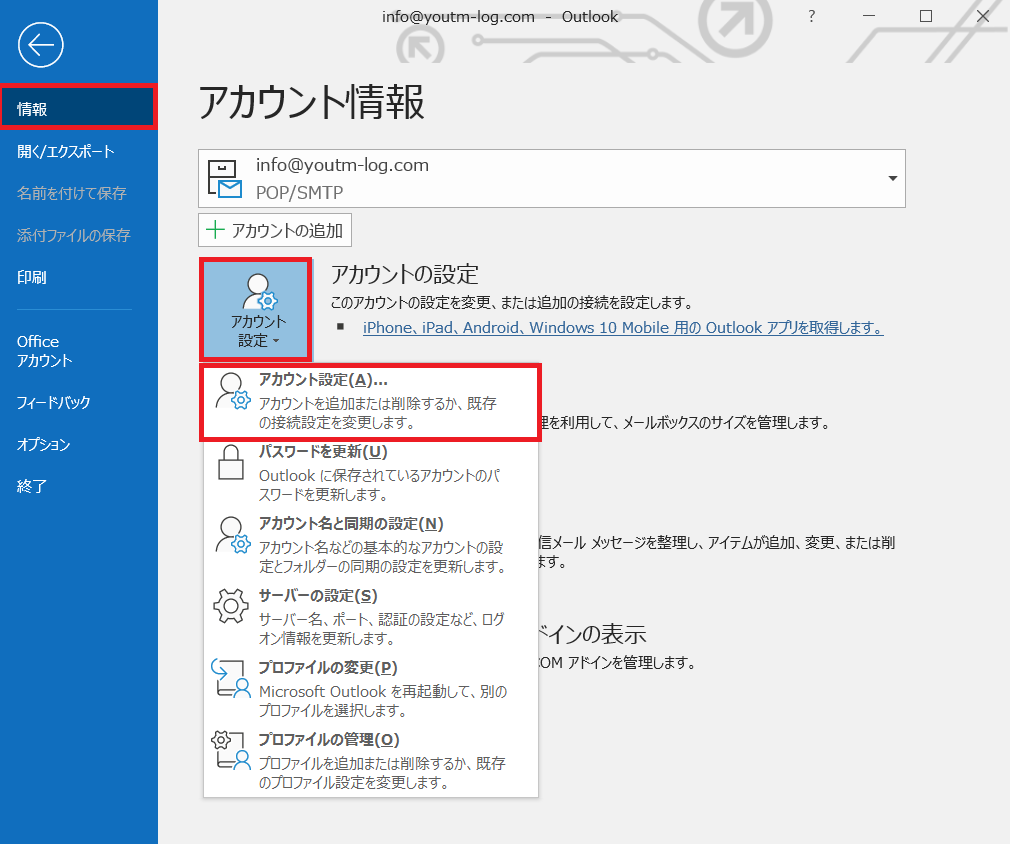Click the アカウントの設定 section heading
Image resolution: width=1010 pixels, height=844 pixels.
click(405, 274)
